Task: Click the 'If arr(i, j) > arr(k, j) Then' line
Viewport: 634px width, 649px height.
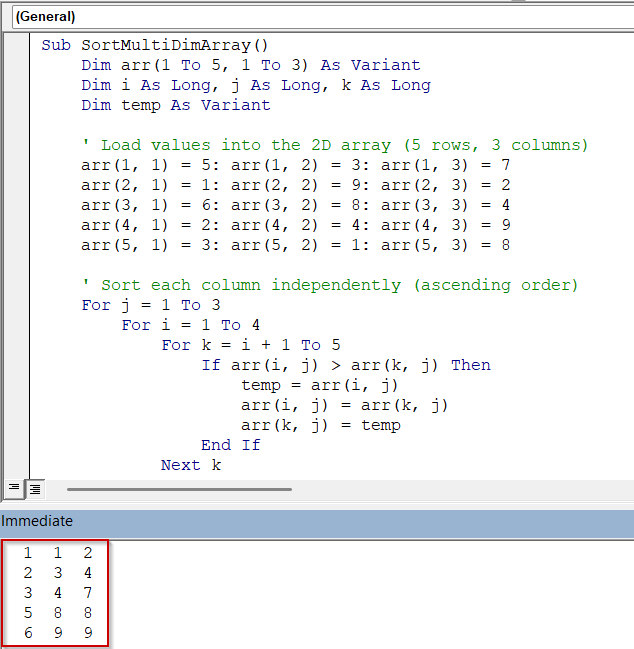Action: [345, 365]
